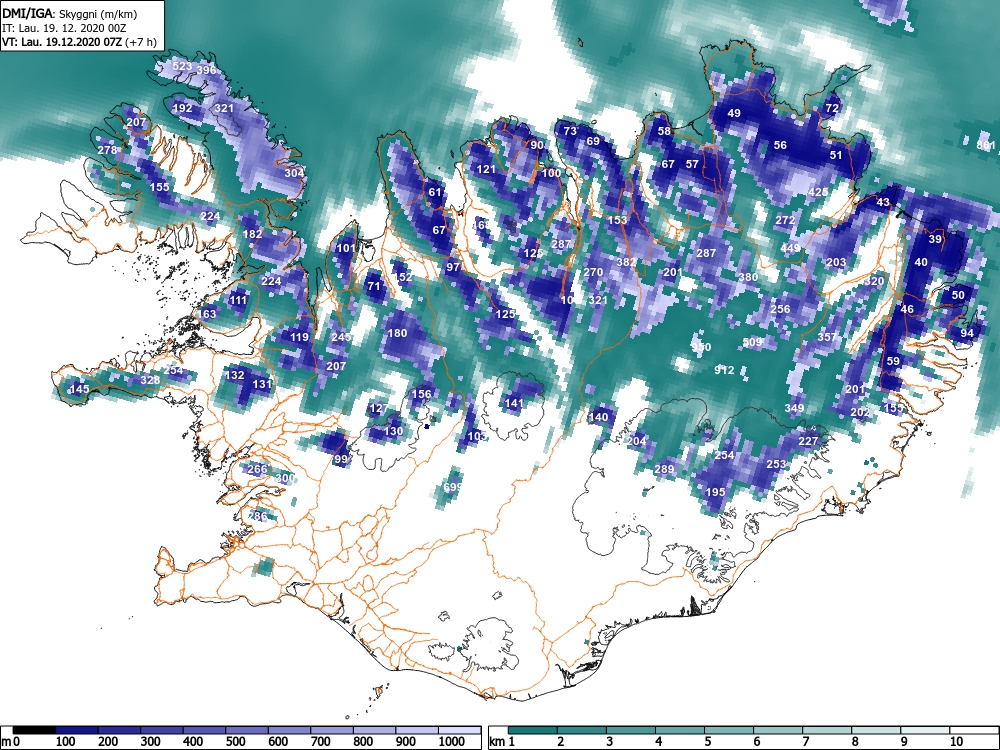Image resolution: width=1000 pixels, height=750 pixels.
Task: Click the black 0–100 m legend swatch
Action: 34,730
